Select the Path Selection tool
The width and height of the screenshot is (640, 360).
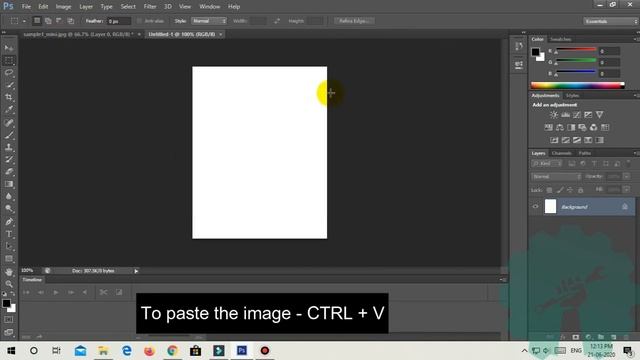point(9,247)
